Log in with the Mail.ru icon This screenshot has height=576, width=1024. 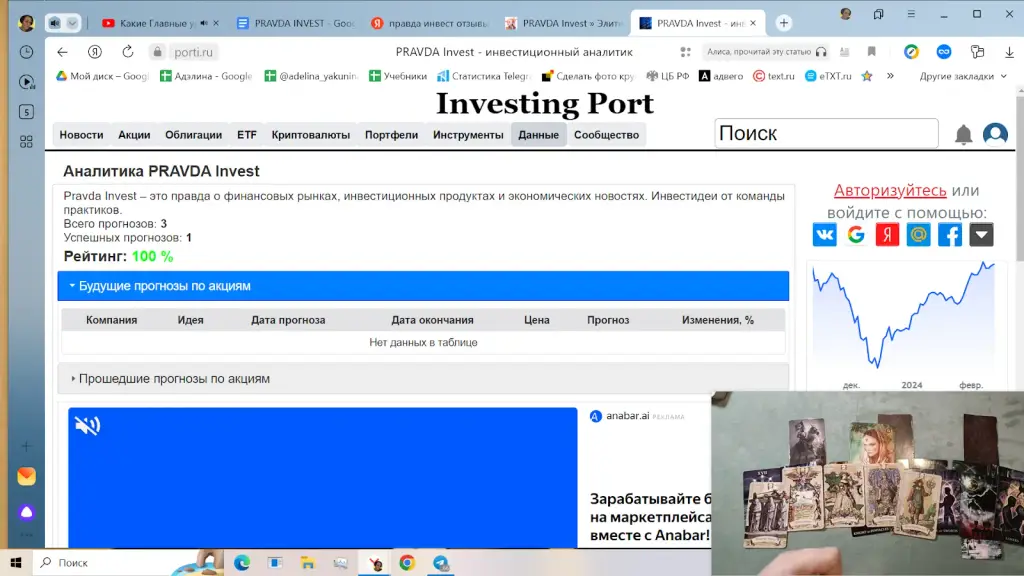918,234
